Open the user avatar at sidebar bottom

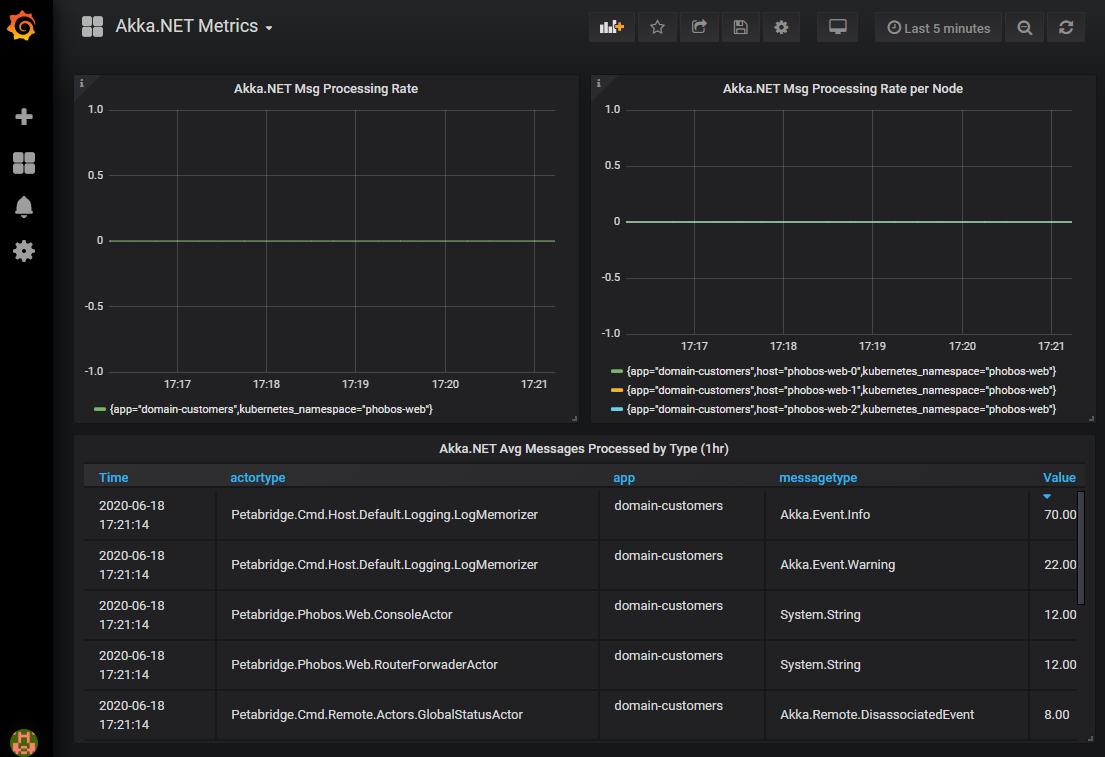(24, 742)
